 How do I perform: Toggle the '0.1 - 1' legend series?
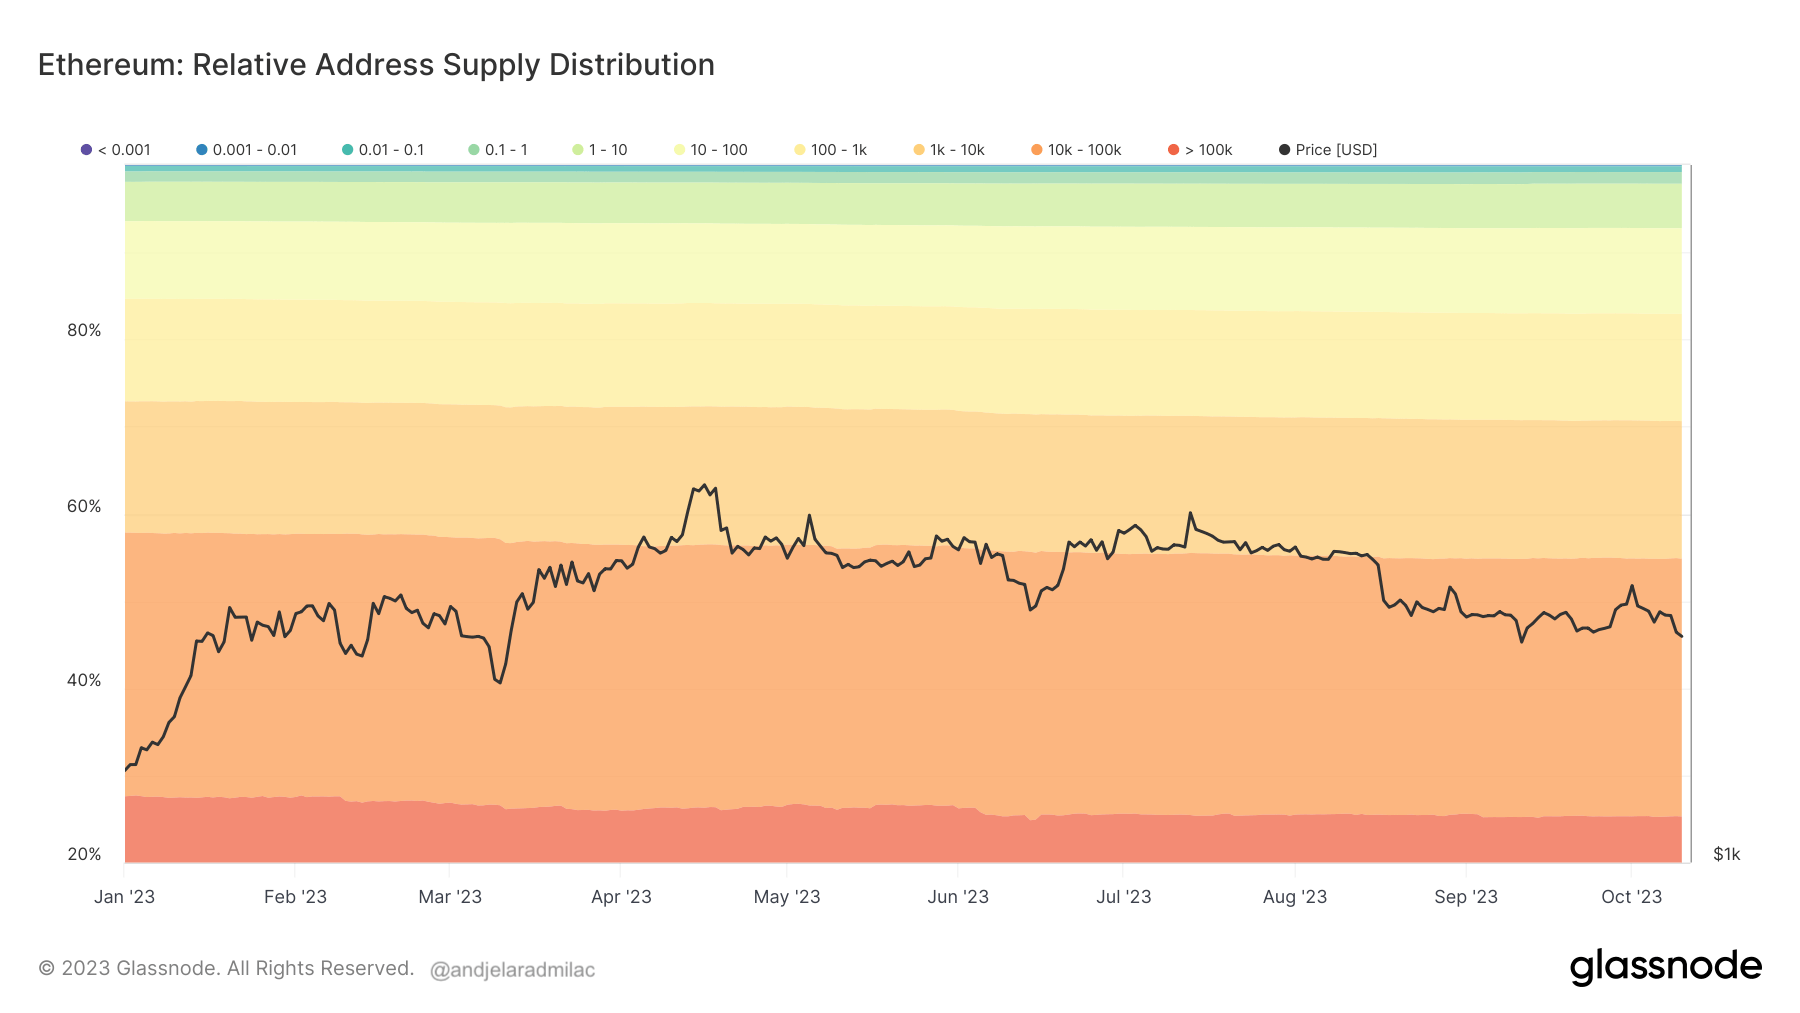click(498, 150)
